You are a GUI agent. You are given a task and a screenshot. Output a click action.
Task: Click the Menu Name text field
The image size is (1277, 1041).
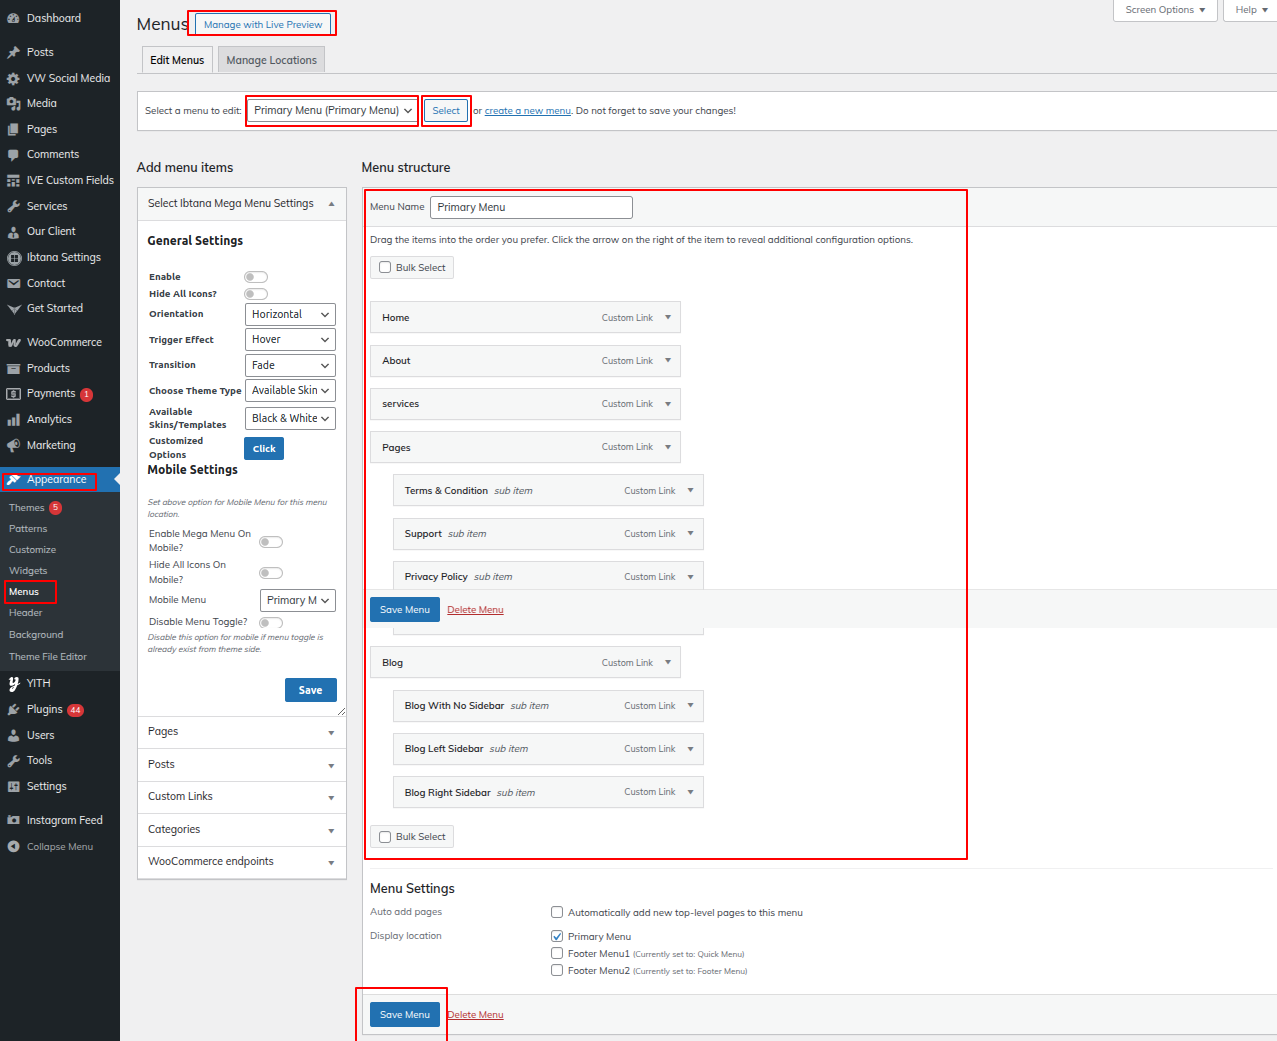click(x=531, y=207)
